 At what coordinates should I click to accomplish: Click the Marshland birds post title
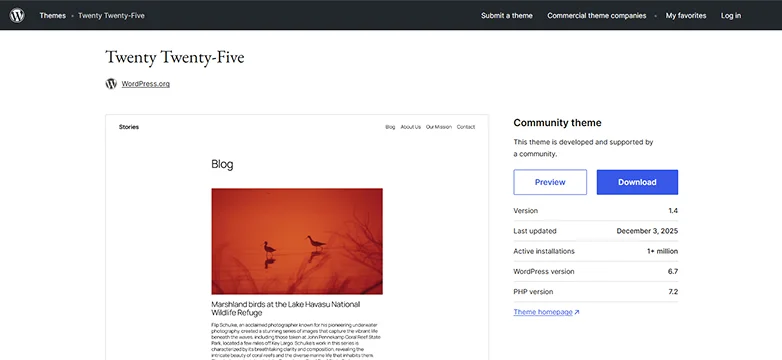(x=285, y=308)
